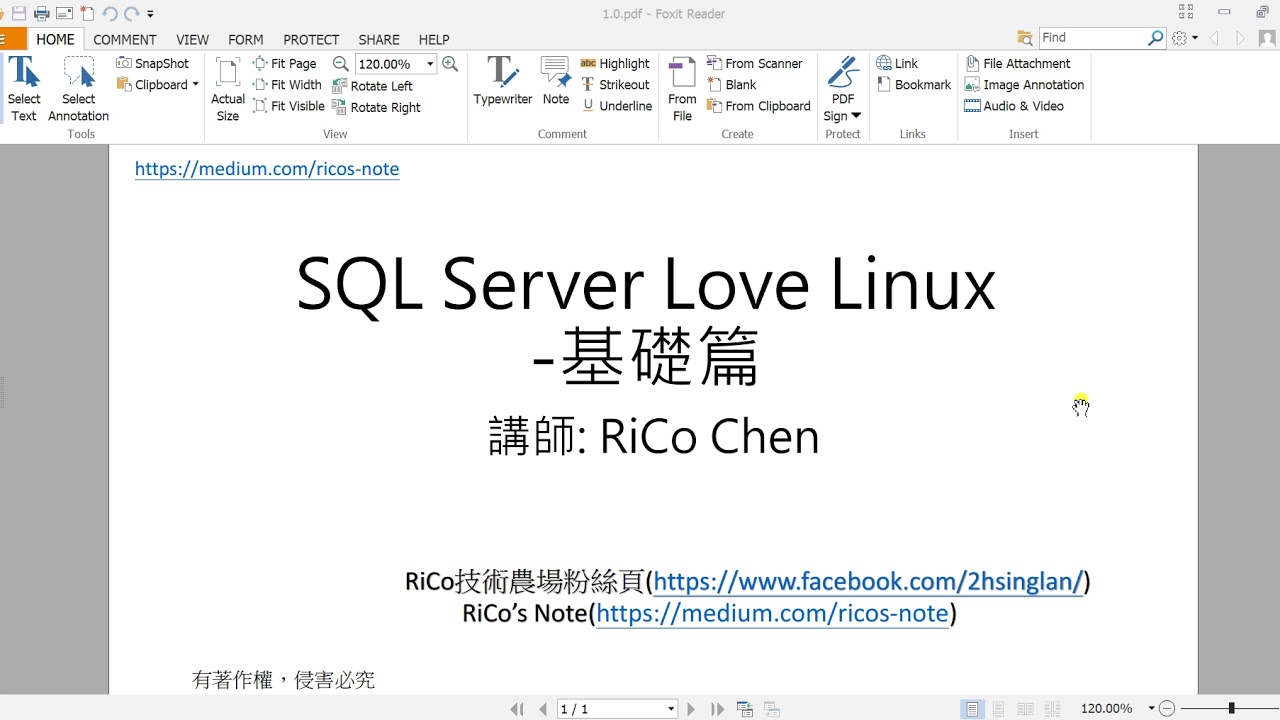Click the new blank page icon in quick access toolbar
The height and width of the screenshot is (720, 1280).
click(x=87, y=14)
